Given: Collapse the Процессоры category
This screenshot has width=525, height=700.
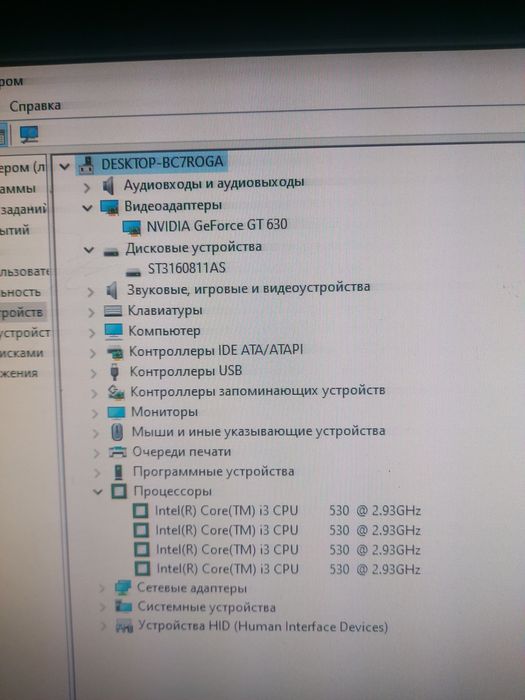Looking at the screenshot, I should [98, 492].
